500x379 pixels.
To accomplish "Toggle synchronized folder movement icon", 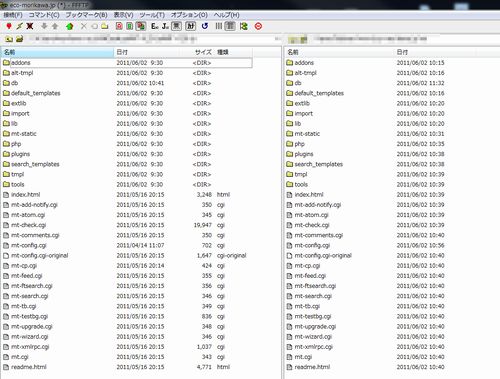I will (x=244, y=26).
